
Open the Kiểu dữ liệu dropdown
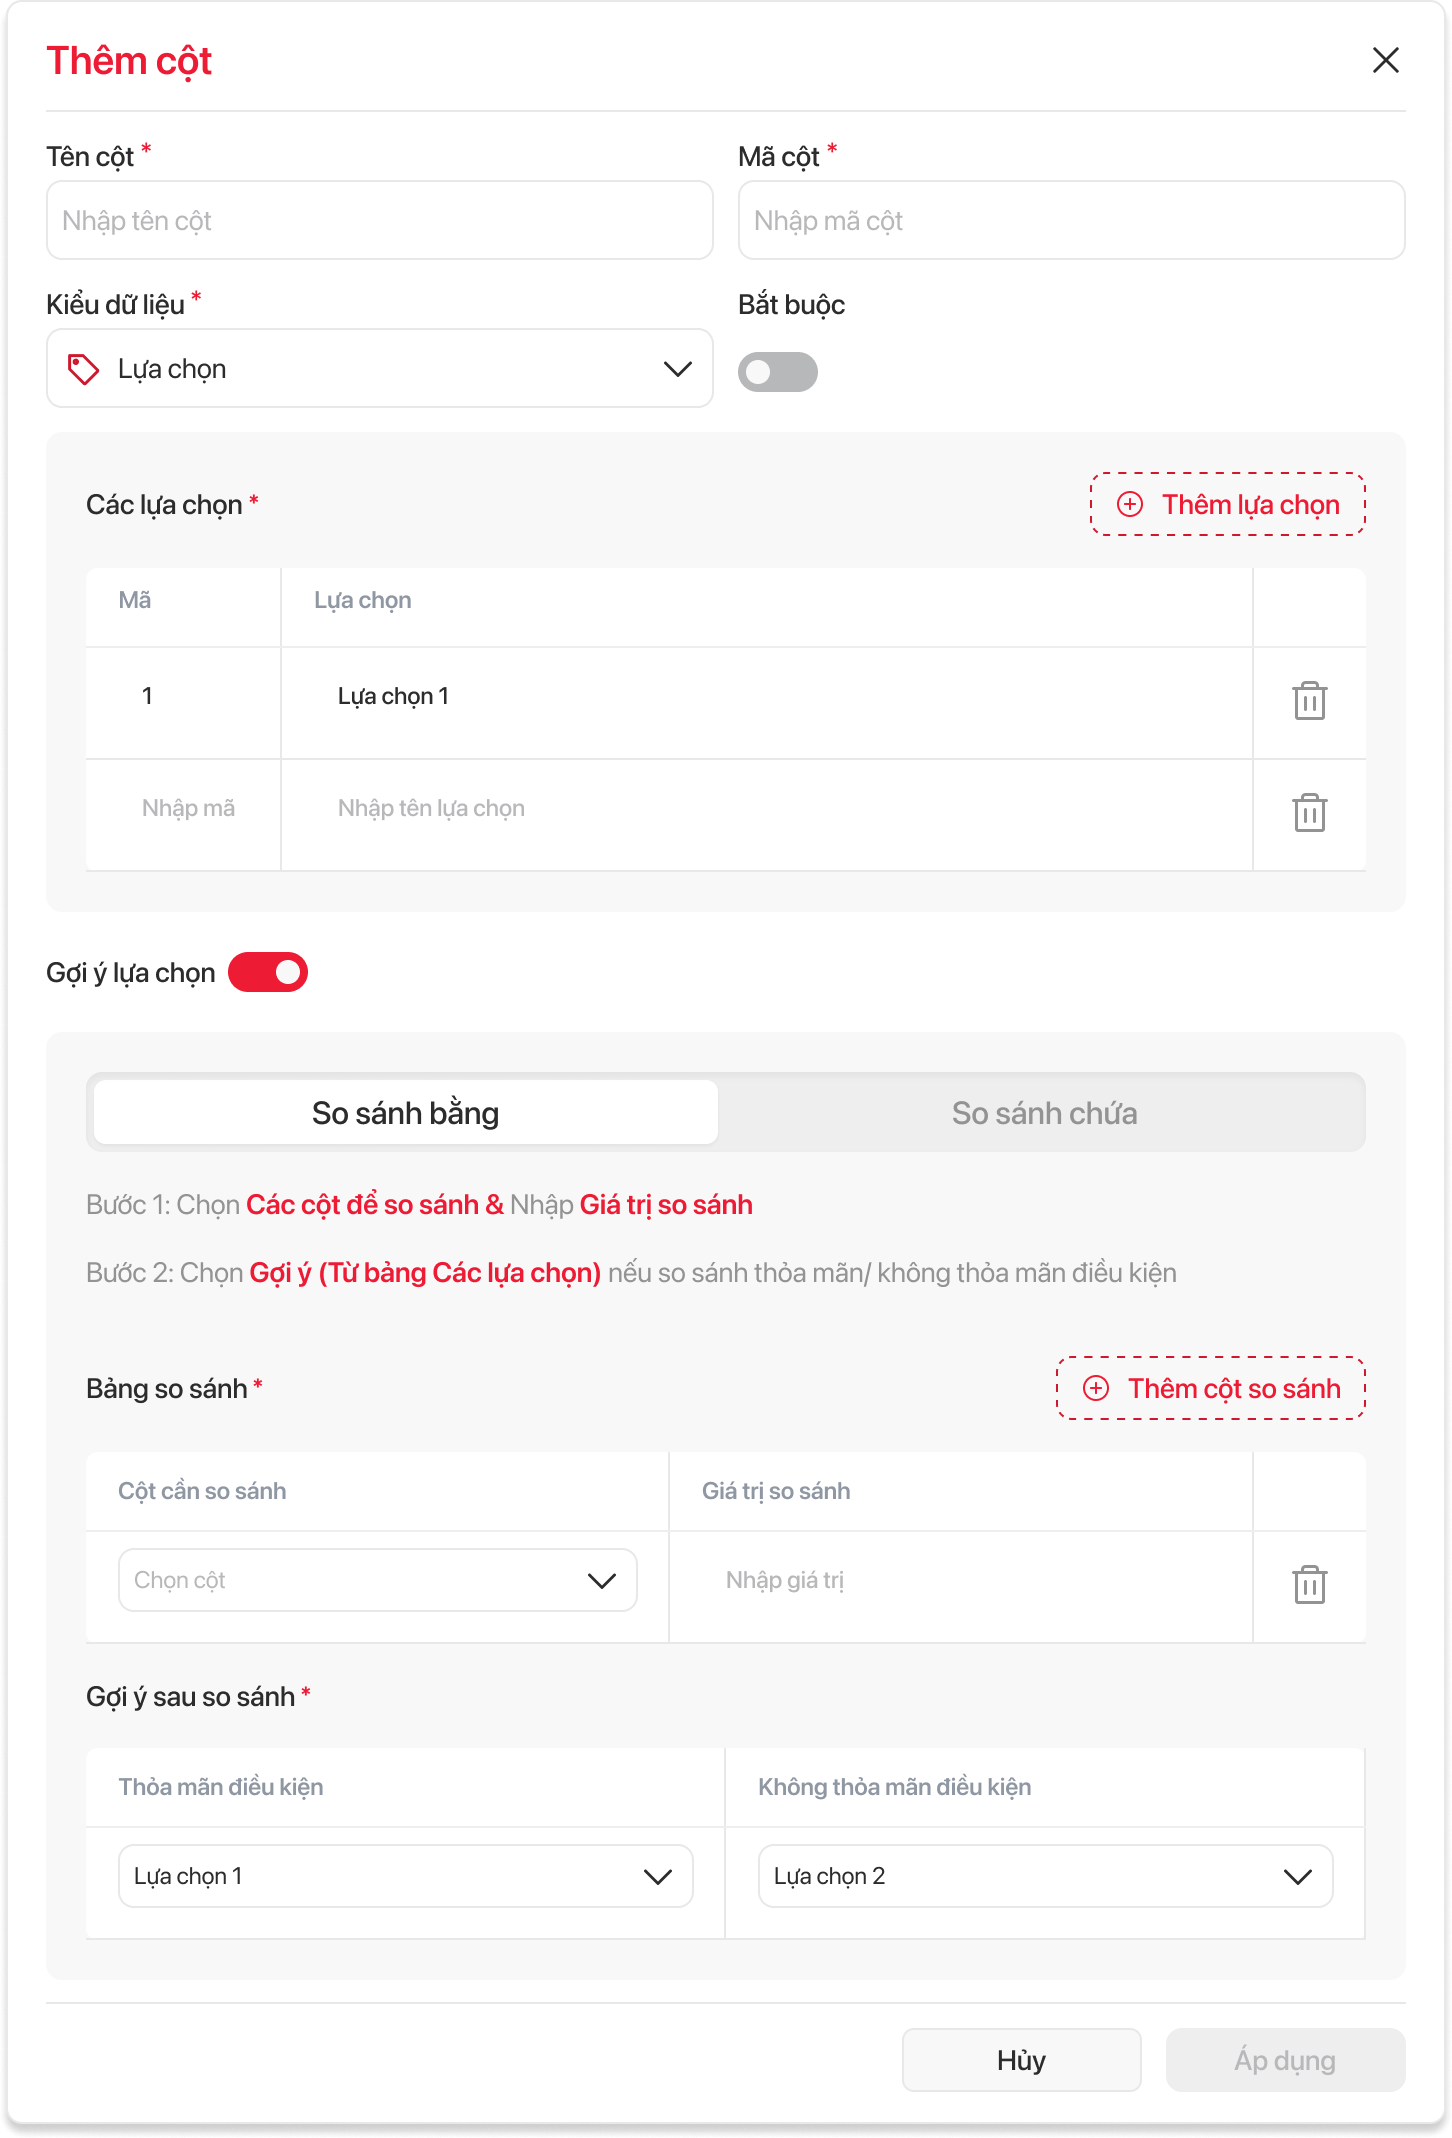tap(380, 369)
